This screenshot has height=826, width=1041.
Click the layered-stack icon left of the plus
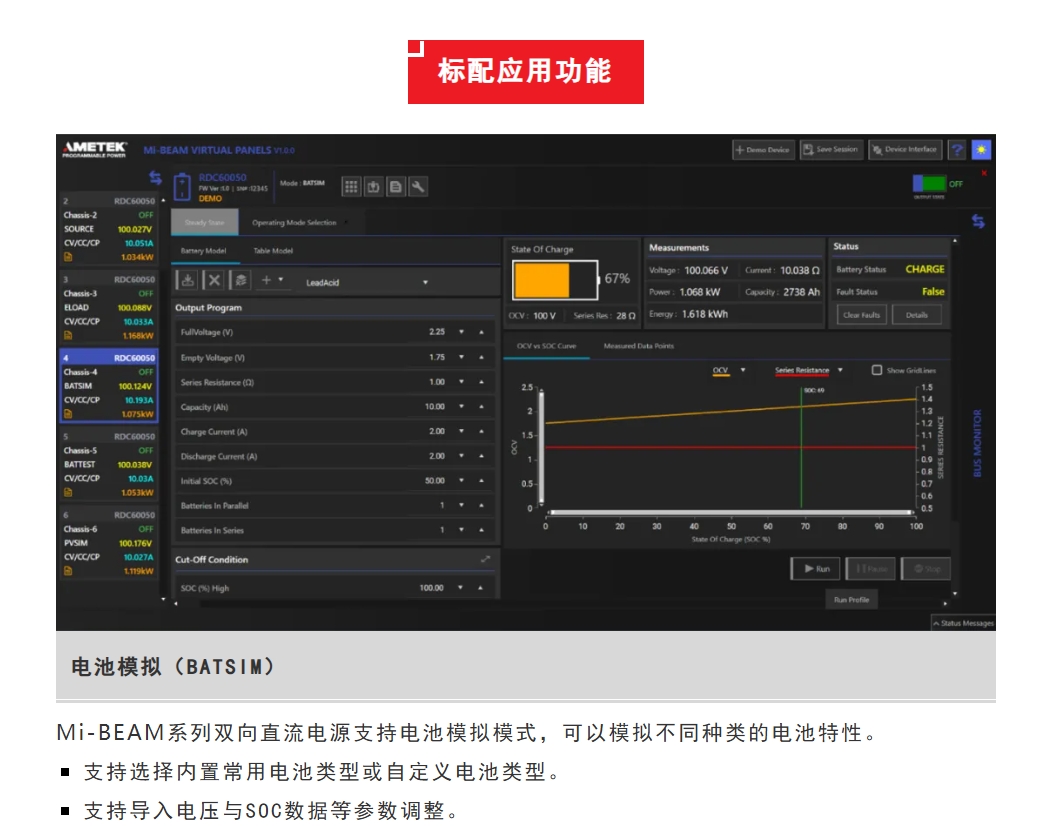click(240, 280)
